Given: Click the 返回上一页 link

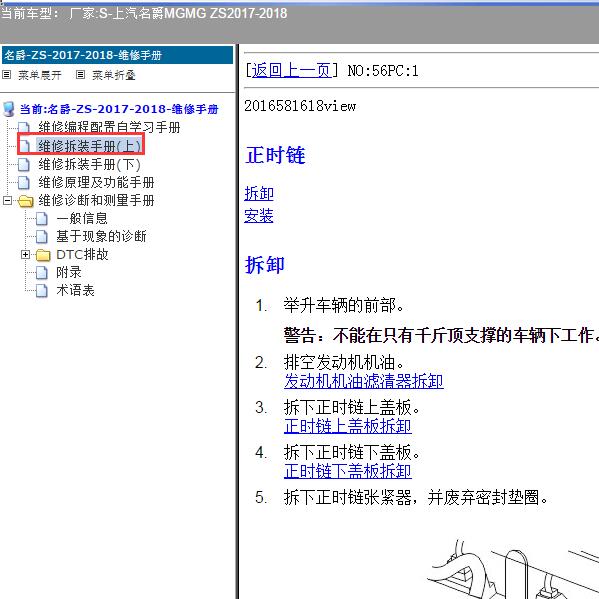Looking at the screenshot, I should [291, 71].
